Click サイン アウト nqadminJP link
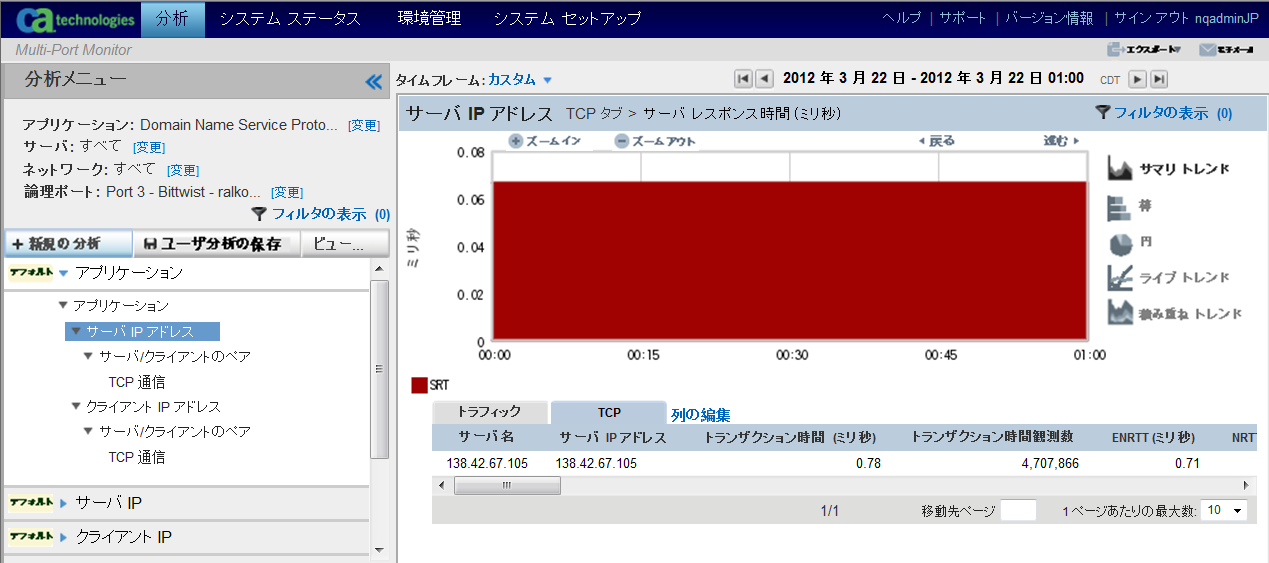This screenshot has width=1269, height=563. [1186, 18]
